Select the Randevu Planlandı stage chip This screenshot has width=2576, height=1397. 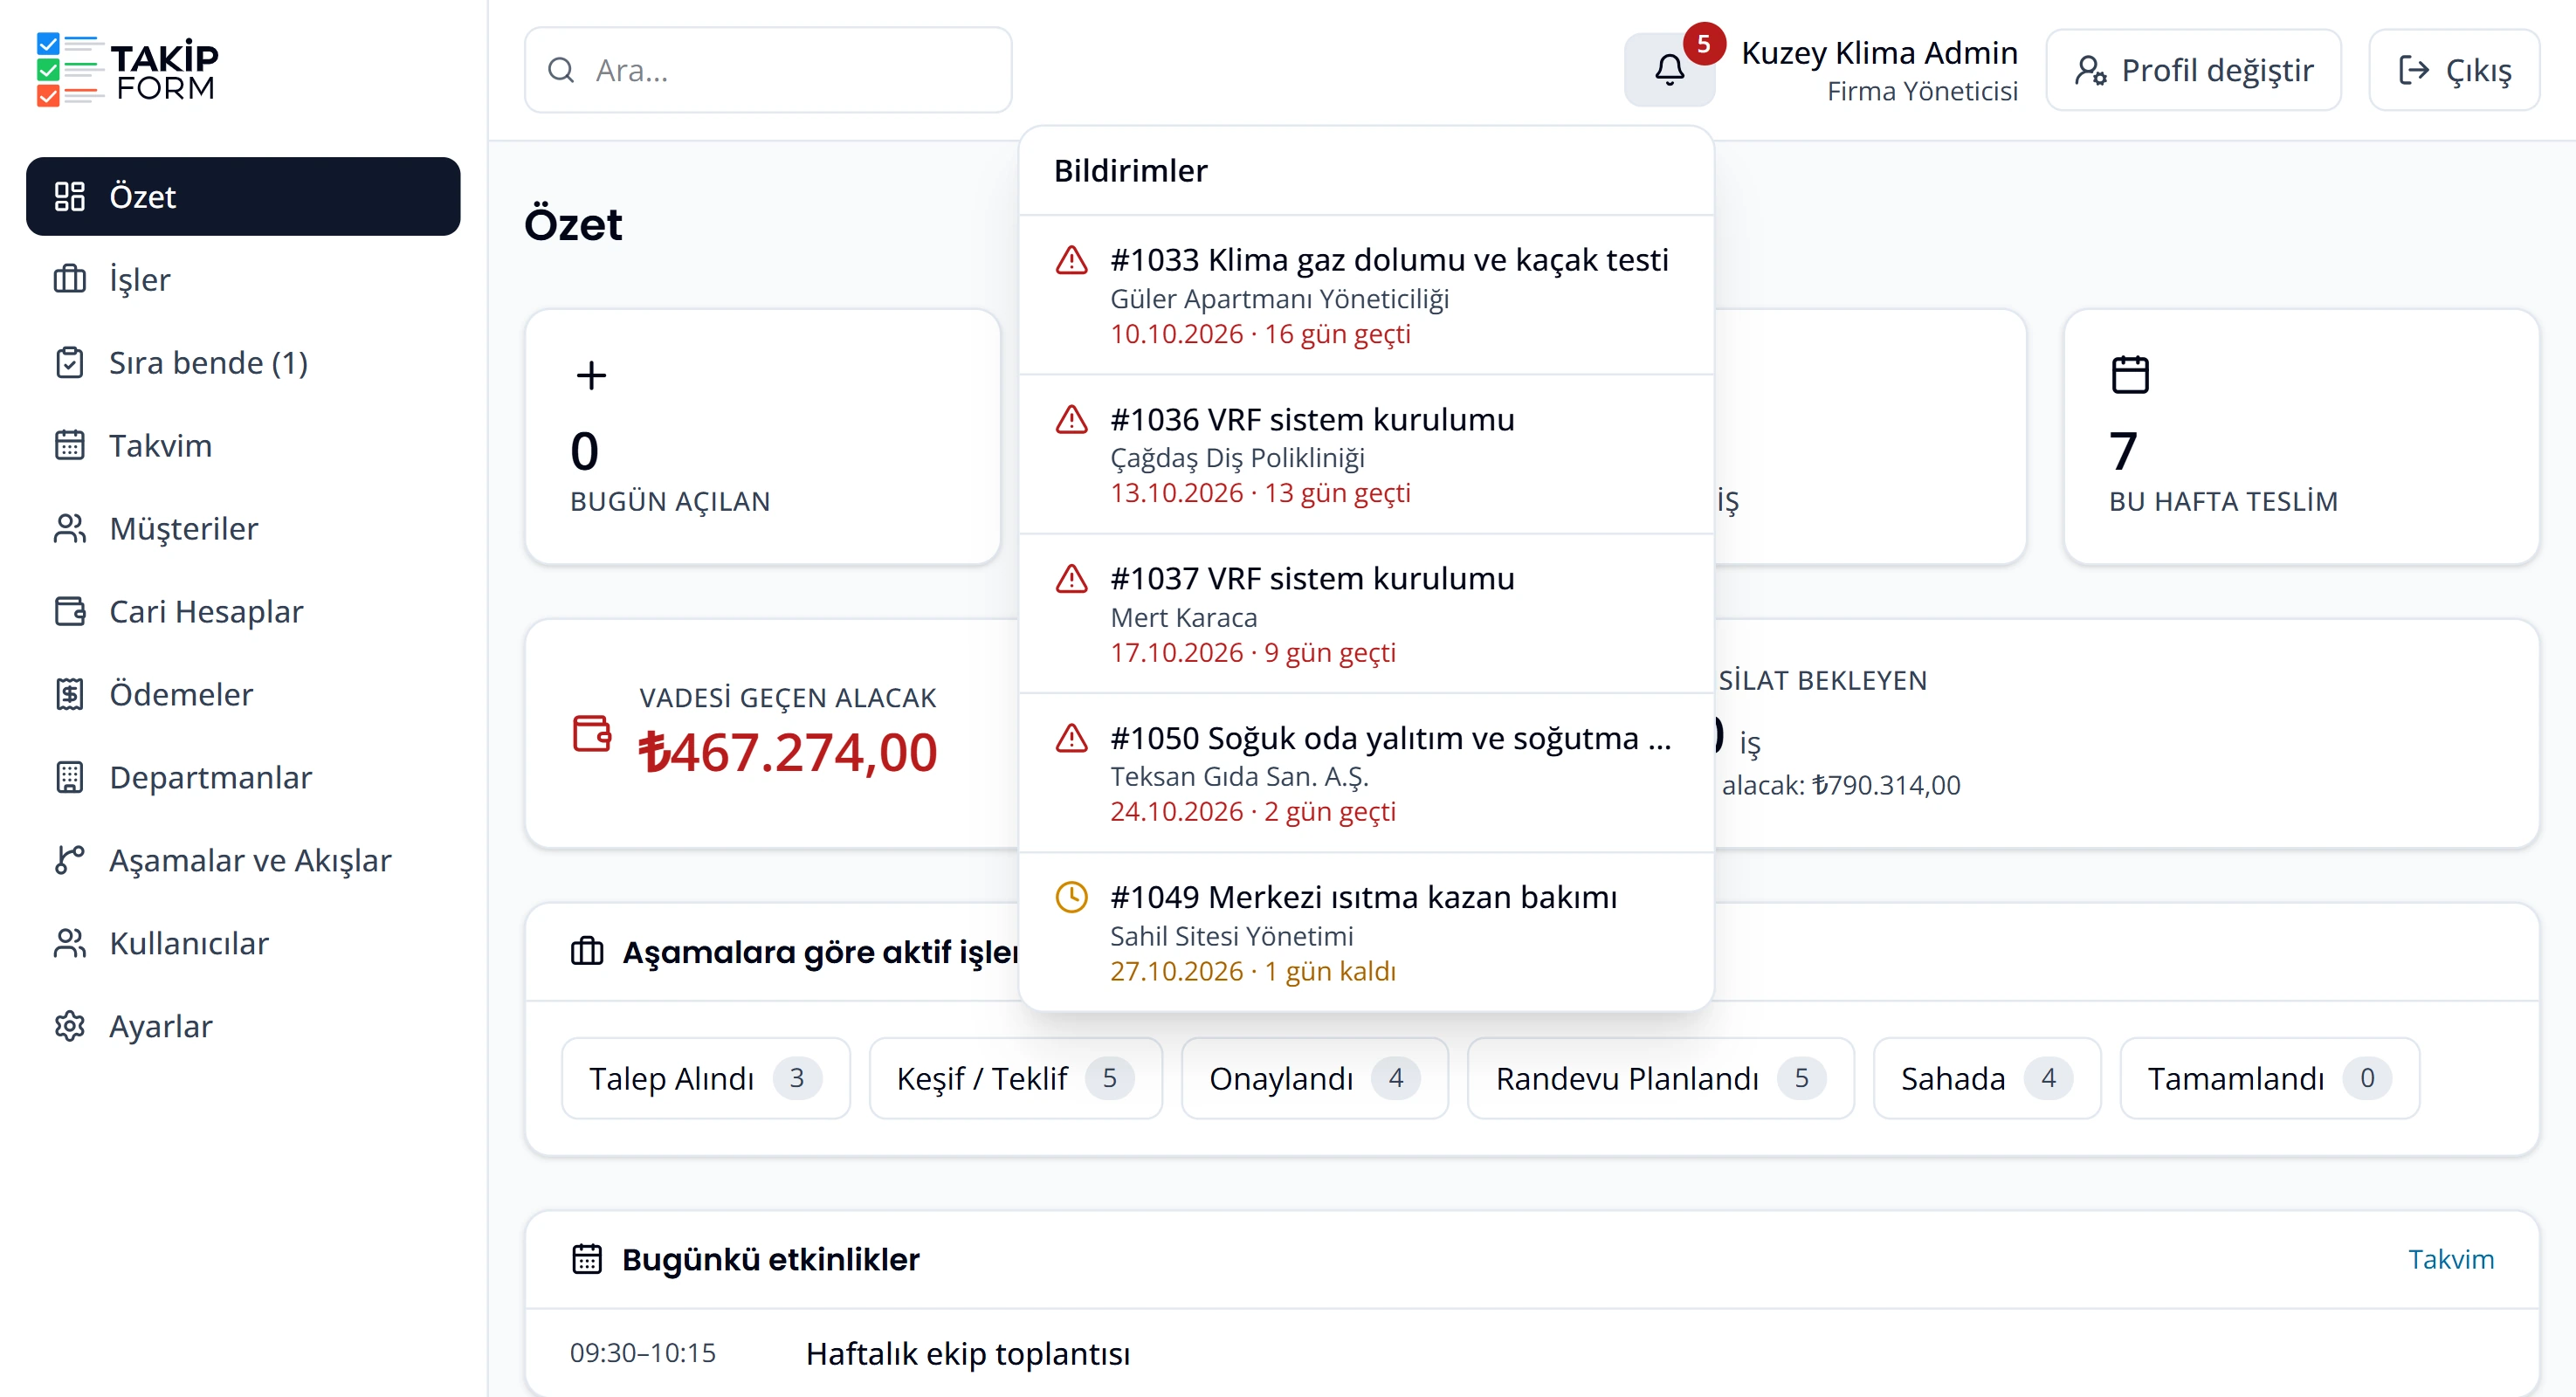pos(1660,1078)
